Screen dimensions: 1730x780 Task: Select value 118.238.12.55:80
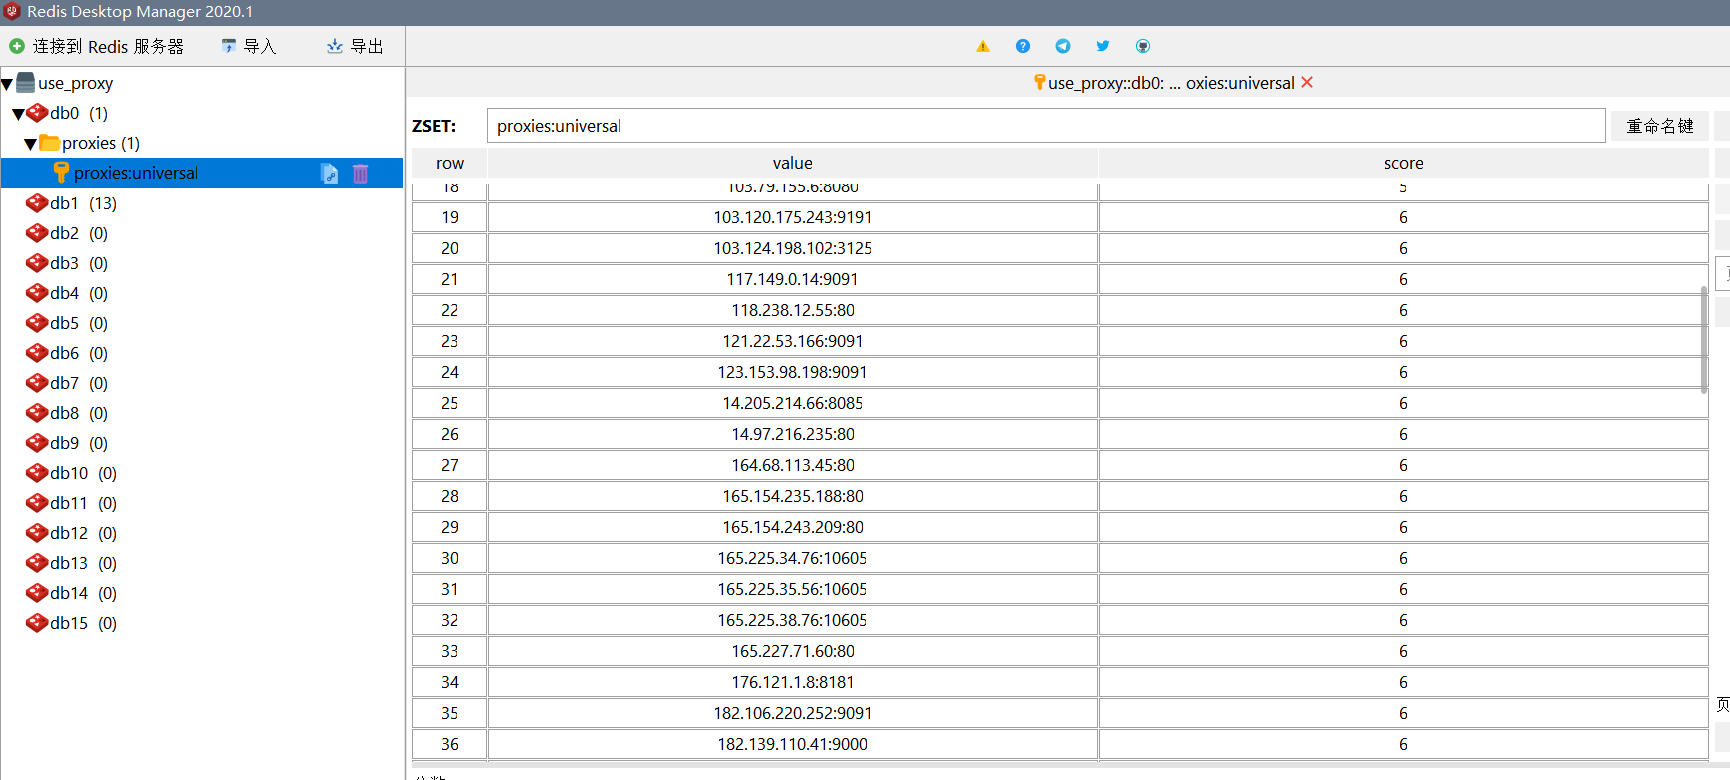(793, 310)
